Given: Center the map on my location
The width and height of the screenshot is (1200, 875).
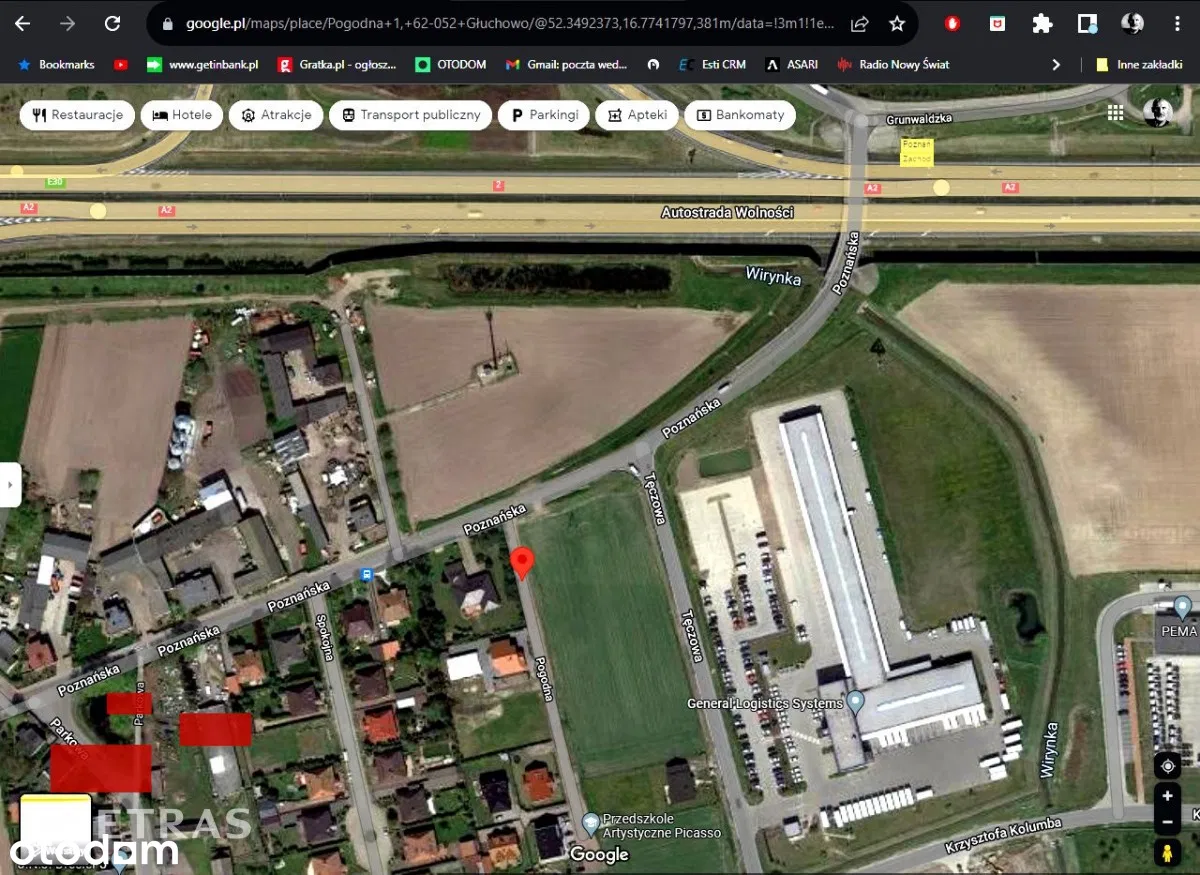Looking at the screenshot, I should click(1167, 766).
